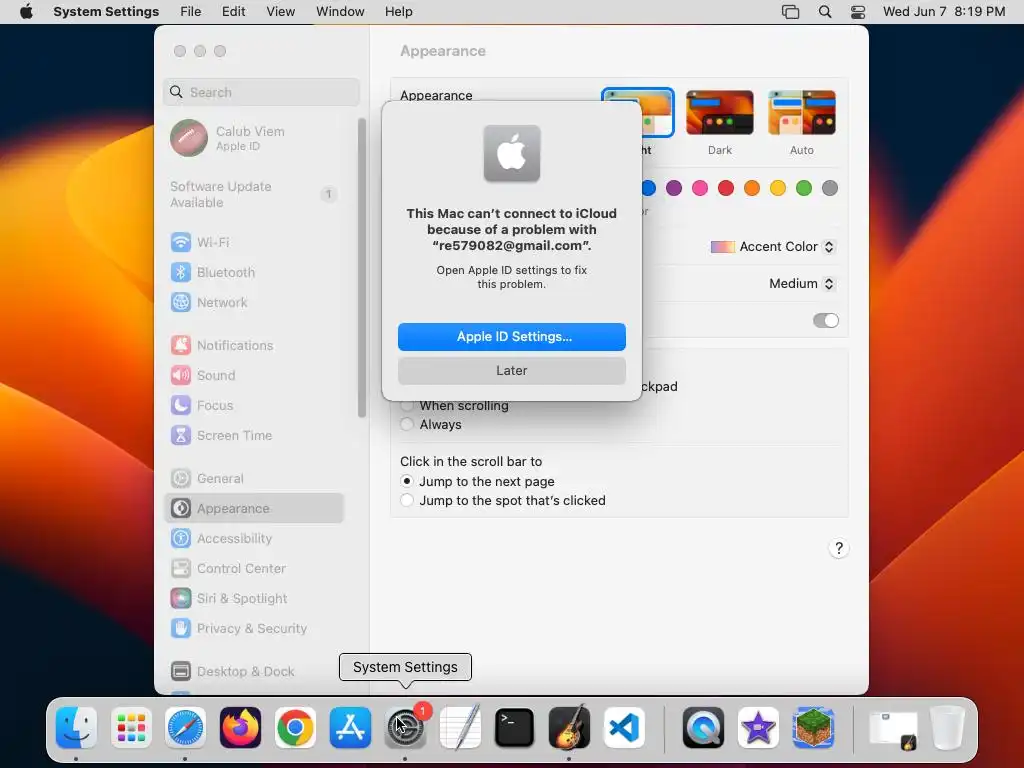Image resolution: width=1024 pixels, height=768 pixels.
Task: Open the View menu
Action: tap(281, 12)
